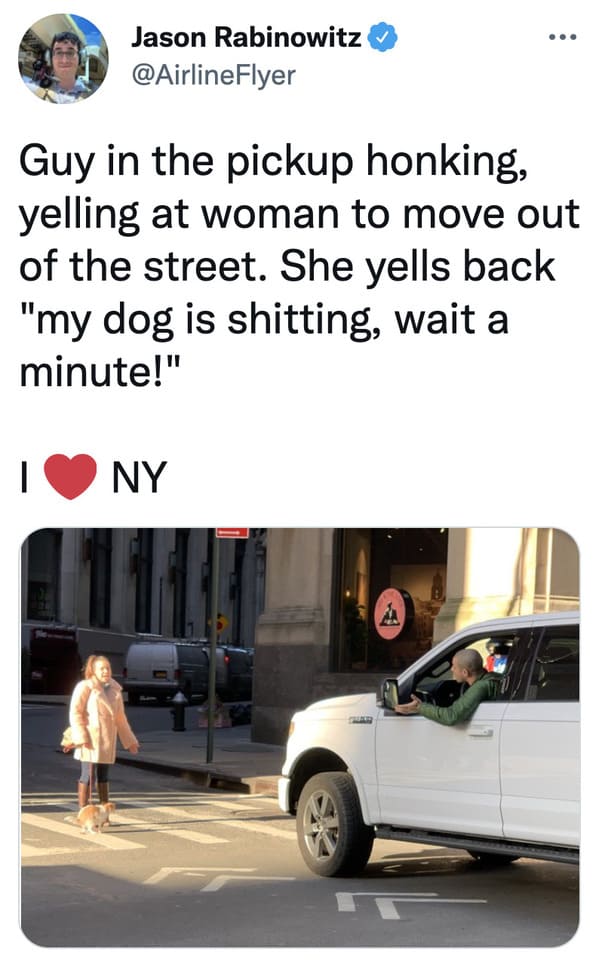The image size is (599, 967).
Task: Click the red street sign atop pole
Action: (232, 532)
